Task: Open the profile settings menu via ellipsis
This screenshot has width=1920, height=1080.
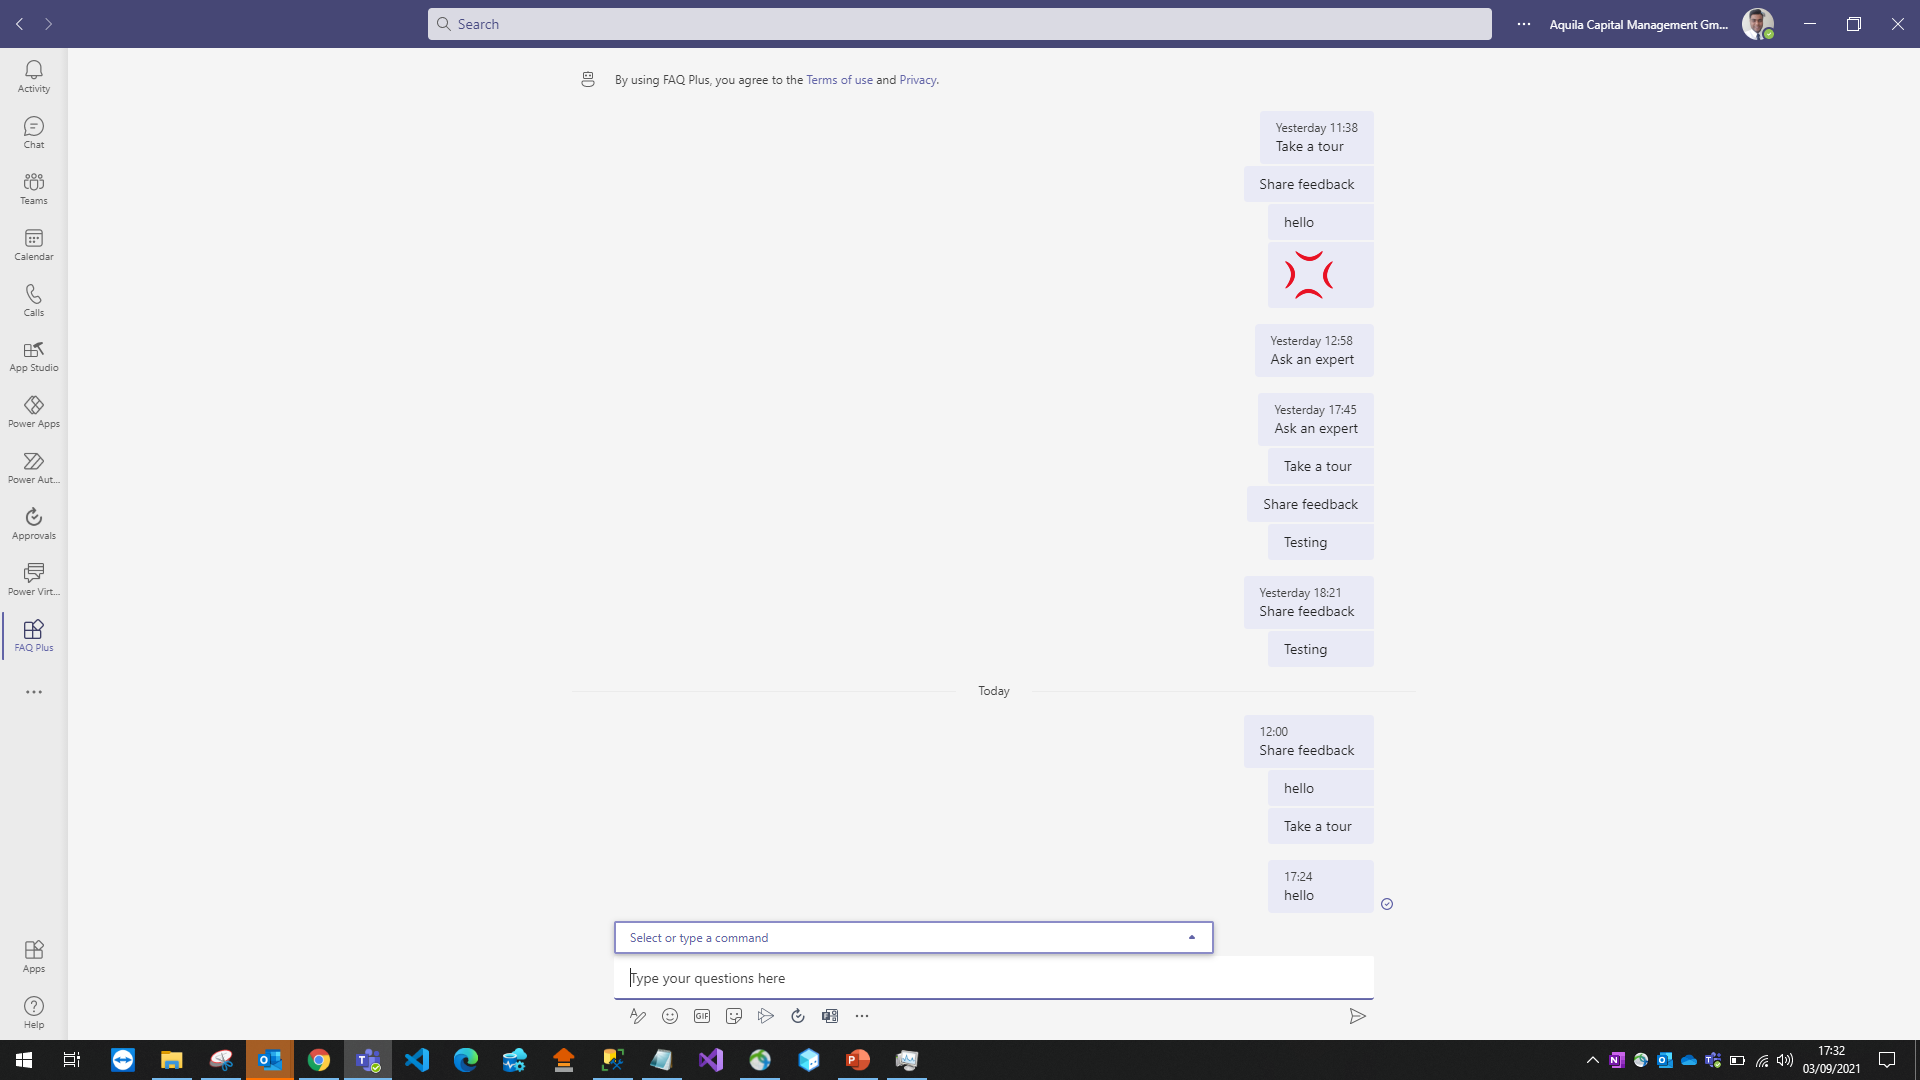Action: (x=1523, y=23)
